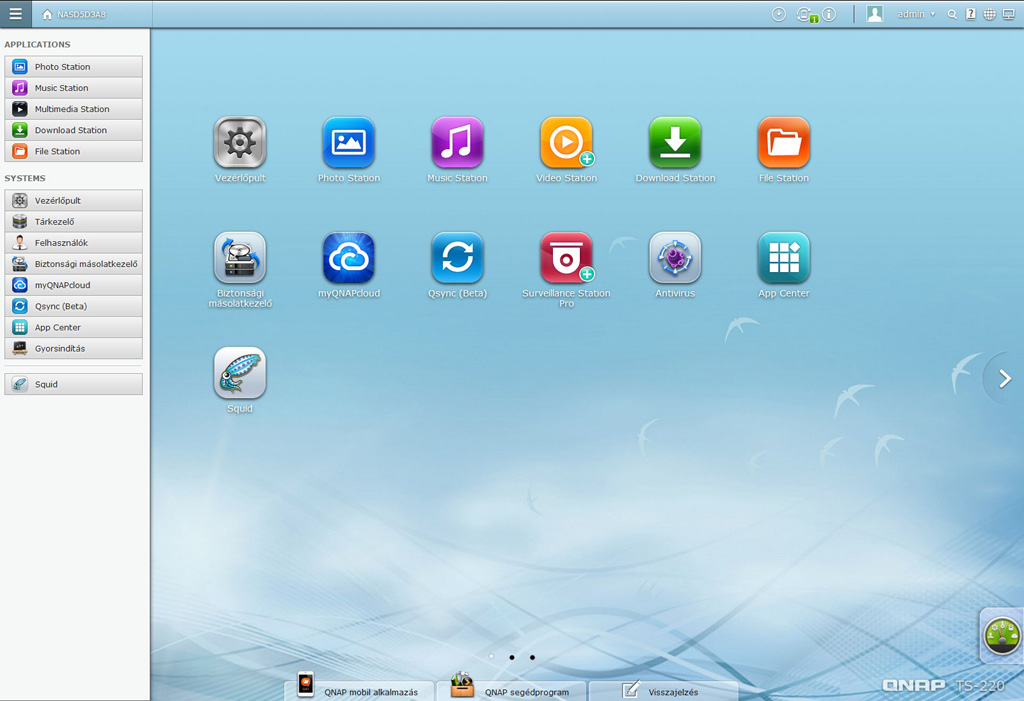
Task: Click the admin user avatar picture
Action: [x=874, y=14]
